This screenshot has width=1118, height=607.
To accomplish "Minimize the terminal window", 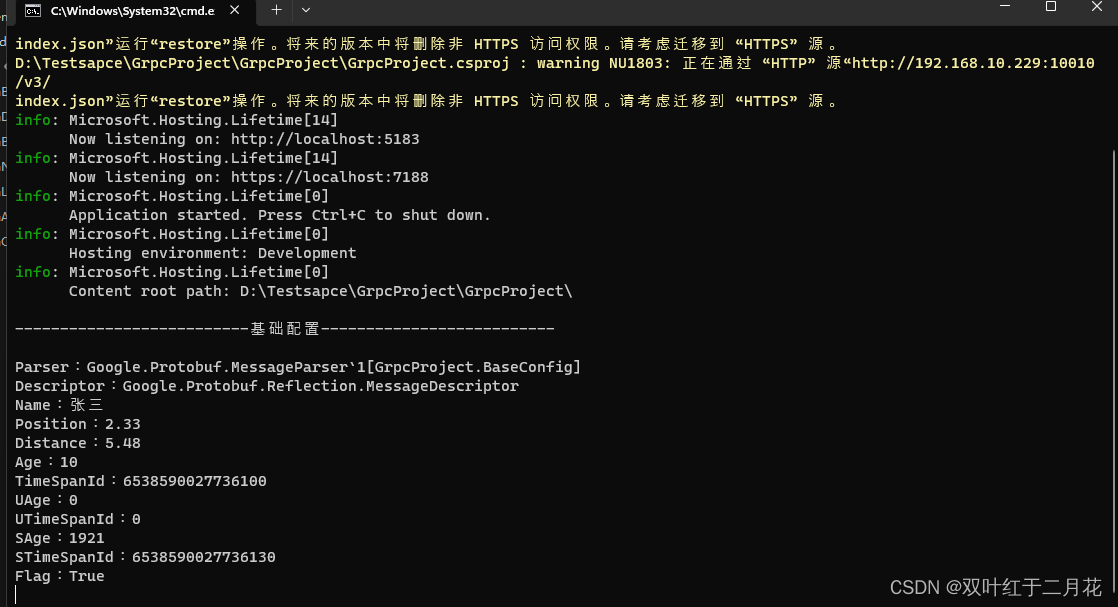I will (1004, 8).
